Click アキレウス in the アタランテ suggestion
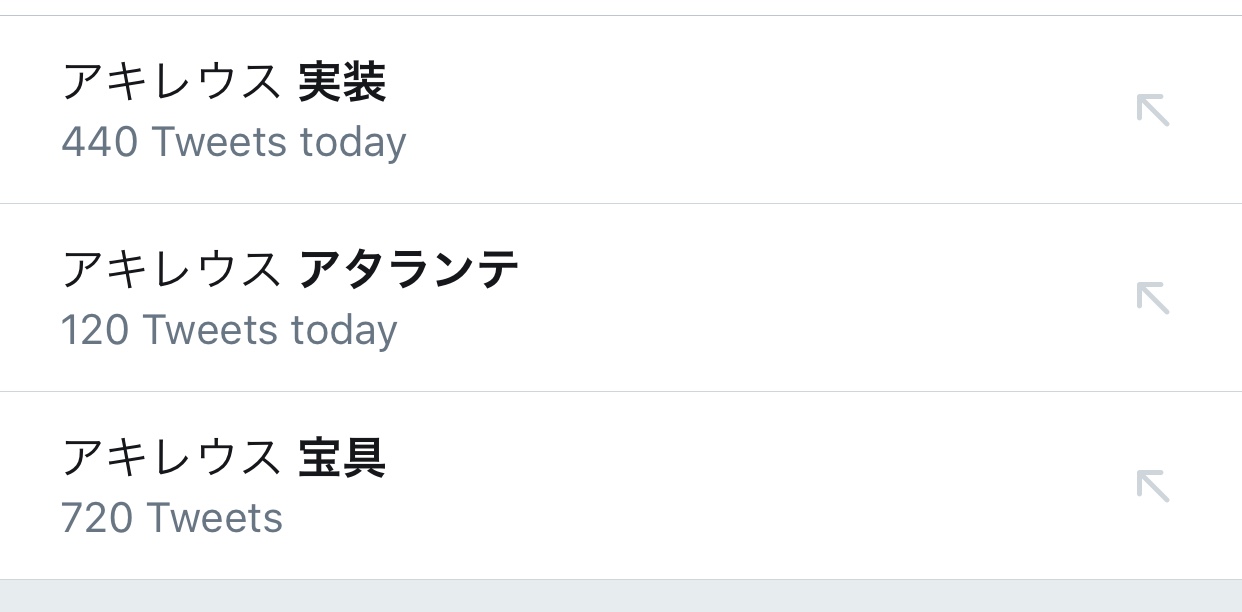The image size is (1242, 612). 170,272
